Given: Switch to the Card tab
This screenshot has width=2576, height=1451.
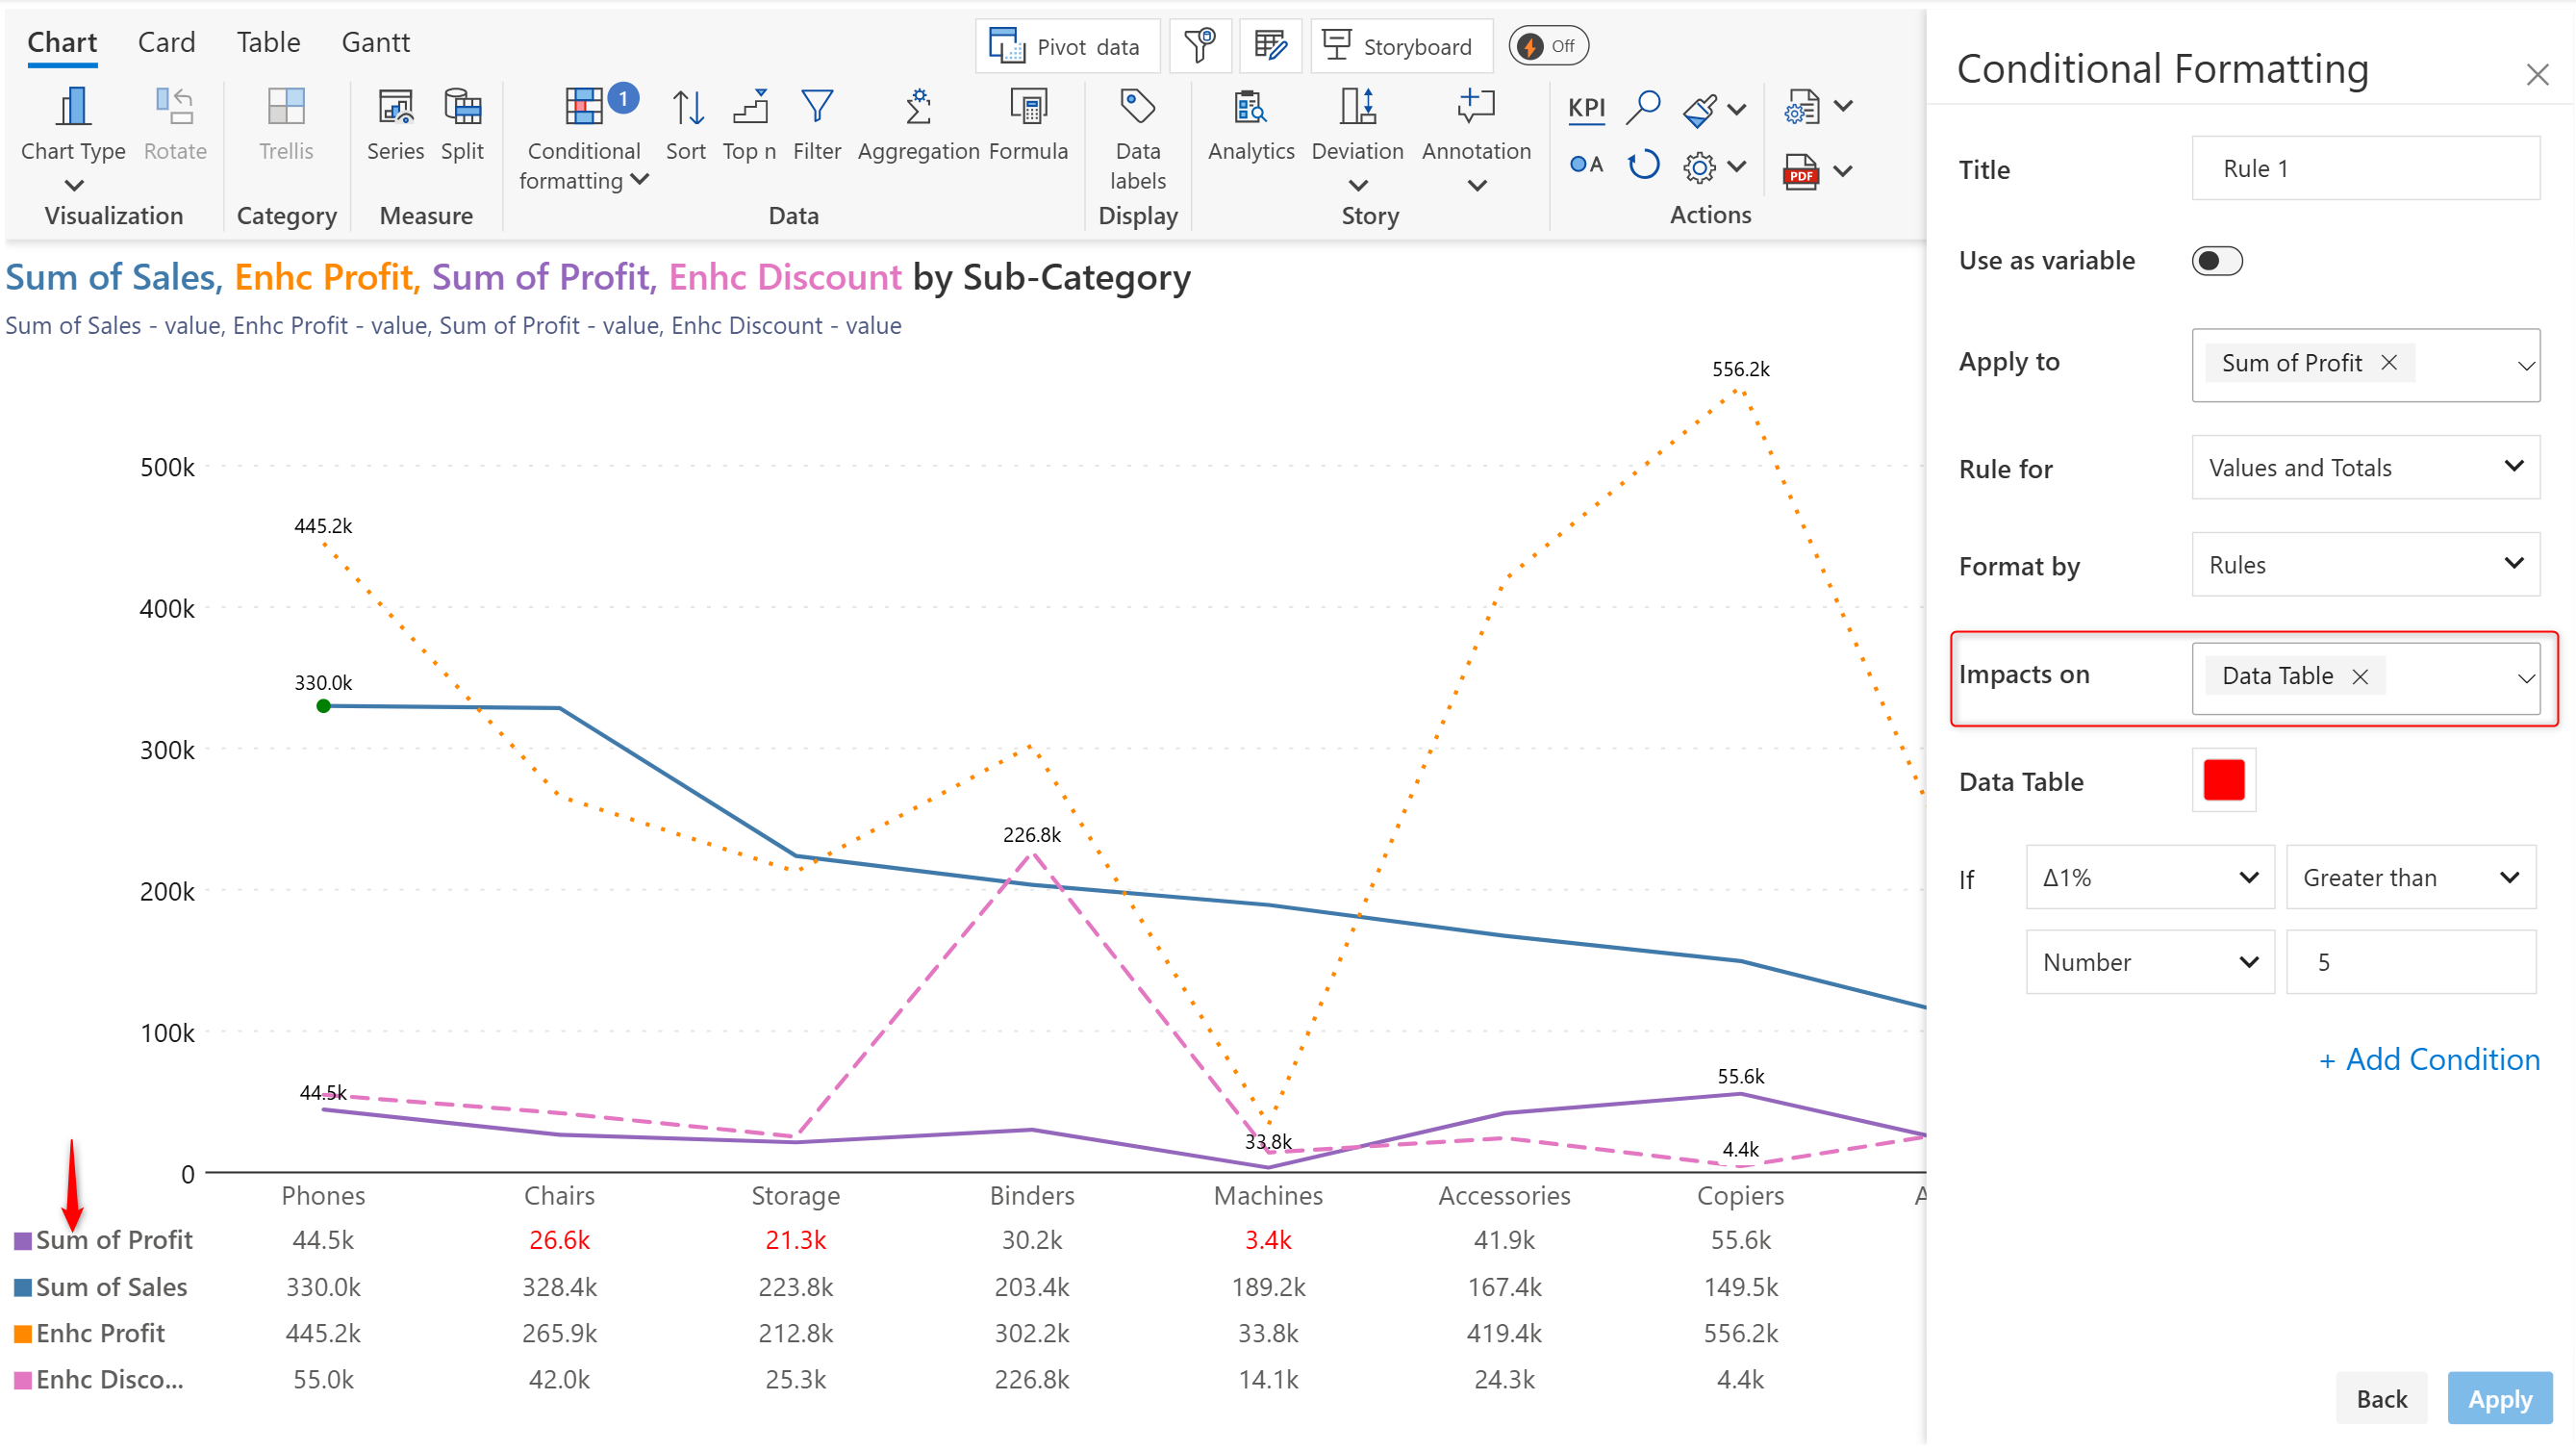Looking at the screenshot, I should [166, 43].
